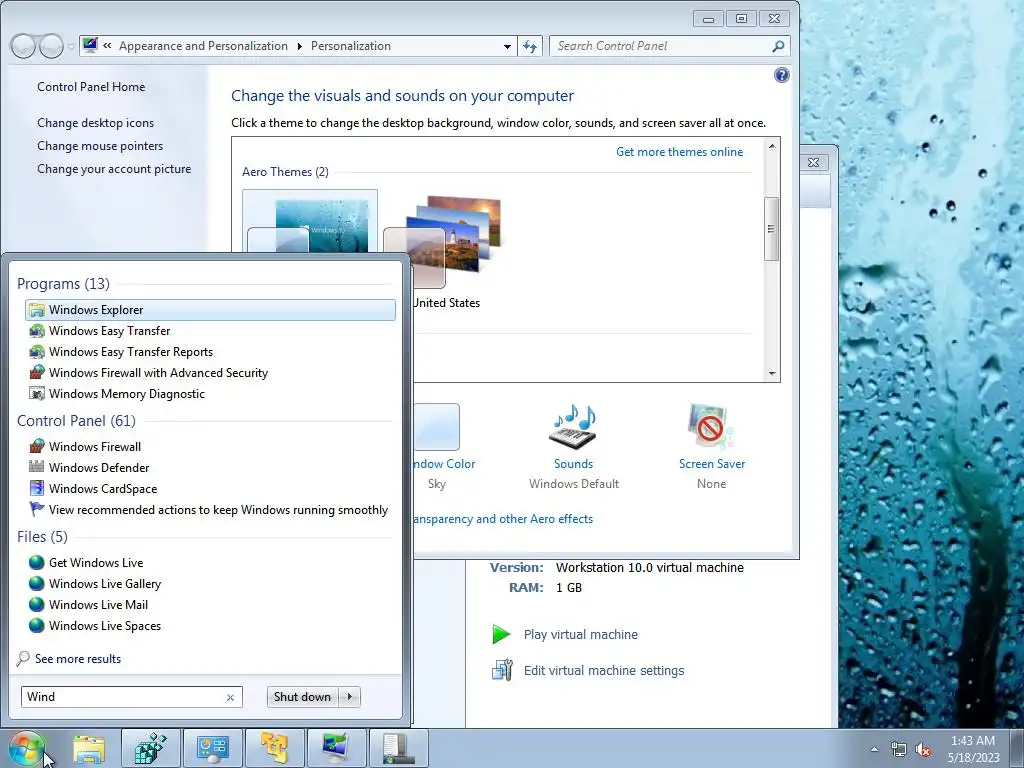Go to Control Panel Home
The width and height of the screenshot is (1024, 768).
(91, 87)
